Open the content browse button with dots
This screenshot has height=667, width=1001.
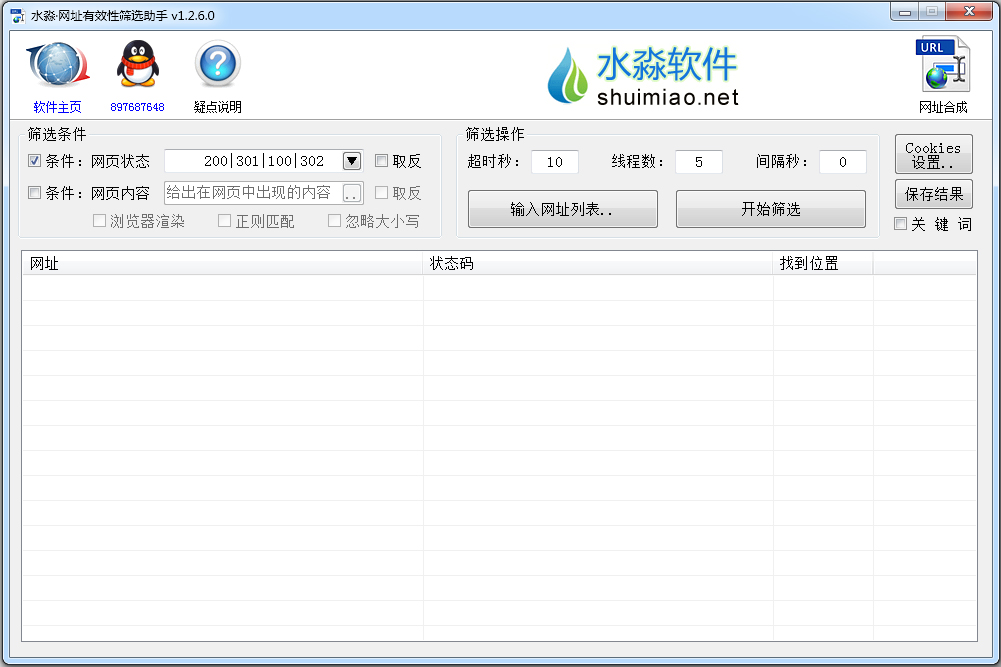pos(351,193)
